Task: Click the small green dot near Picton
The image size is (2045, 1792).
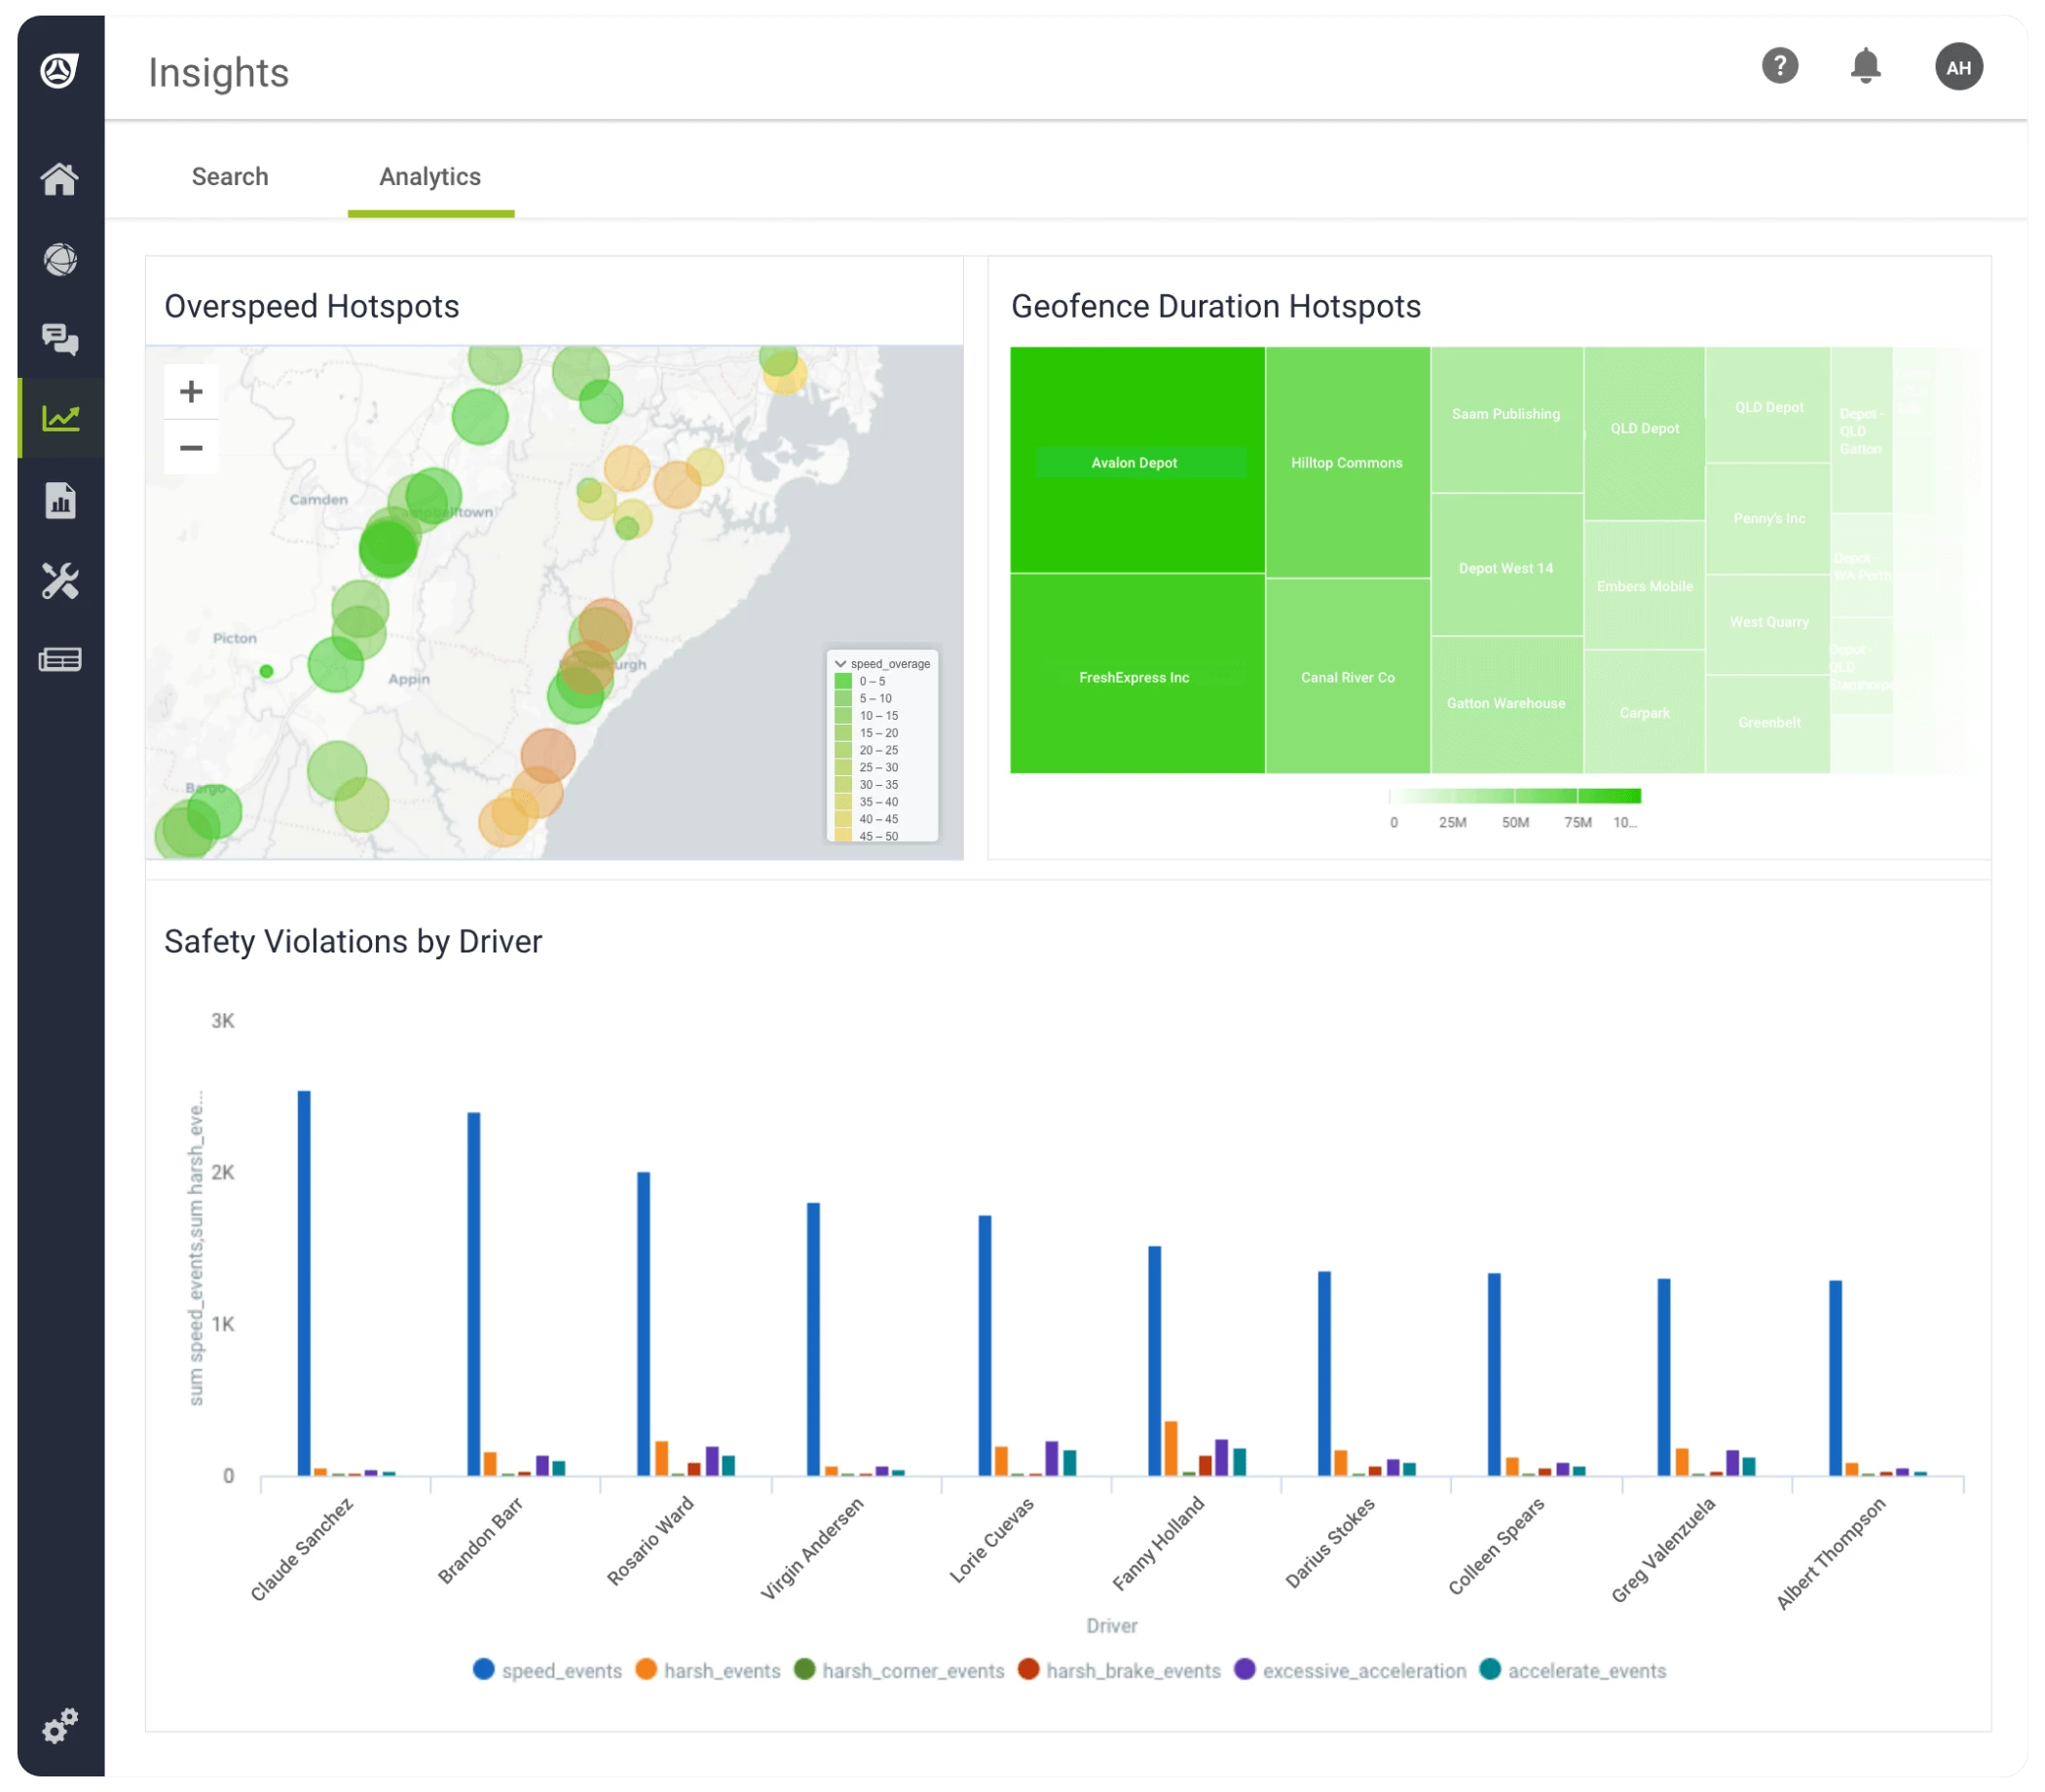Action: point(266,671)
